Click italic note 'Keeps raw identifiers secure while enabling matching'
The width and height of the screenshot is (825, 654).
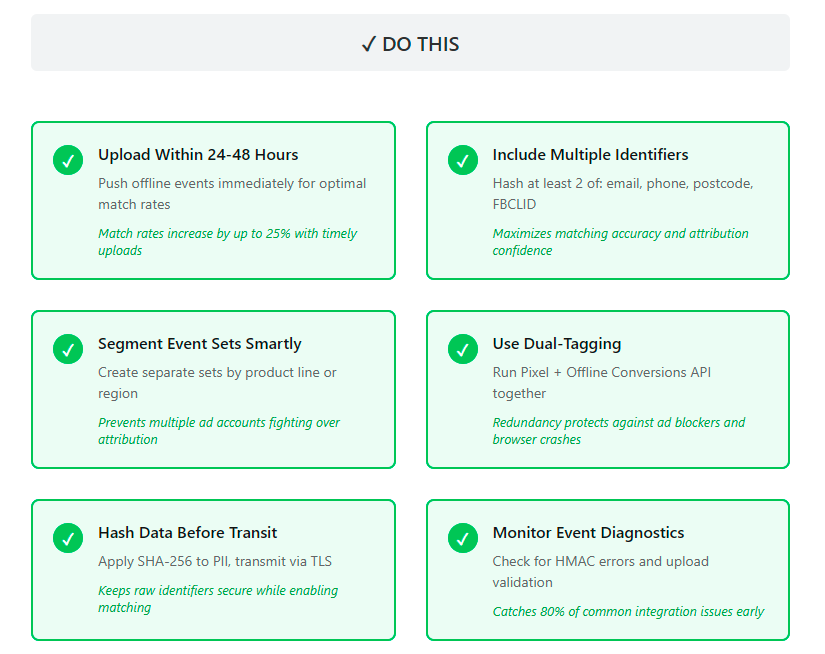click(x=218, y=598)
